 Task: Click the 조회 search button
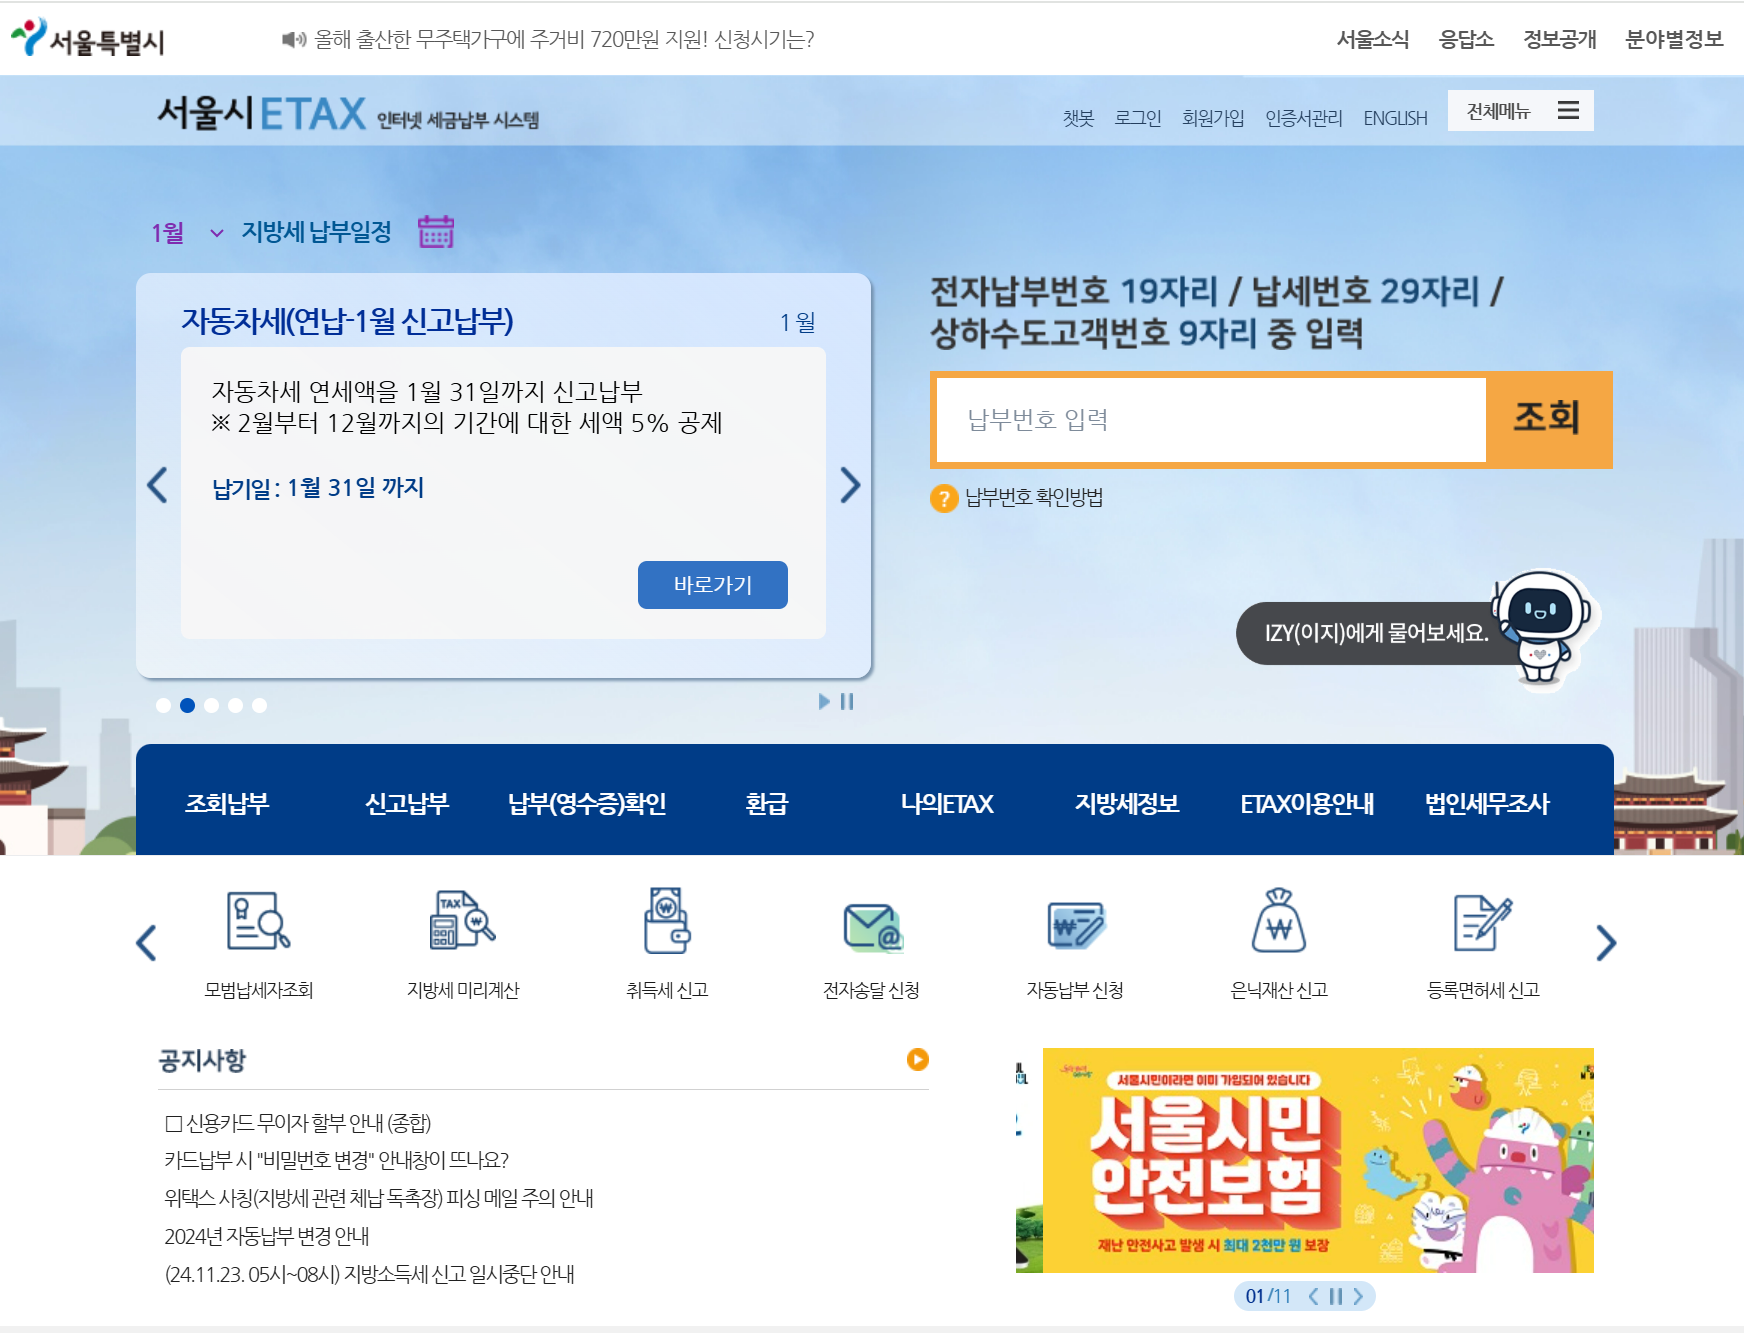[1547, 419]
